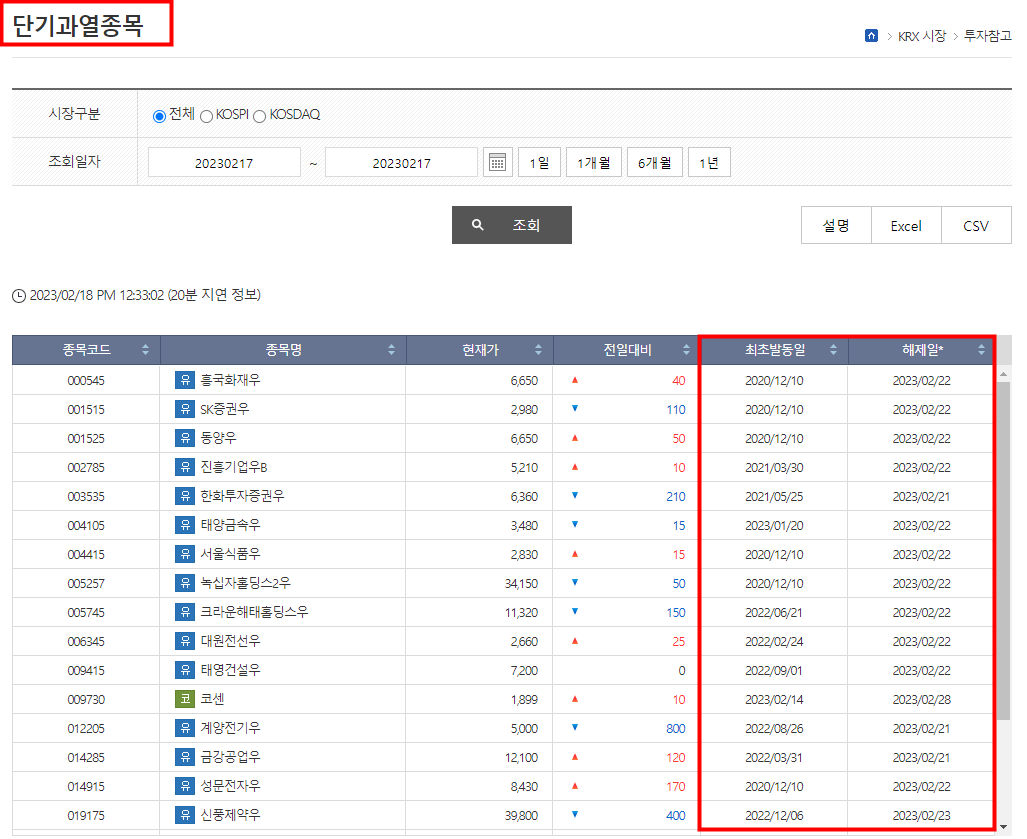Export table data to Excel

[905, 226]
